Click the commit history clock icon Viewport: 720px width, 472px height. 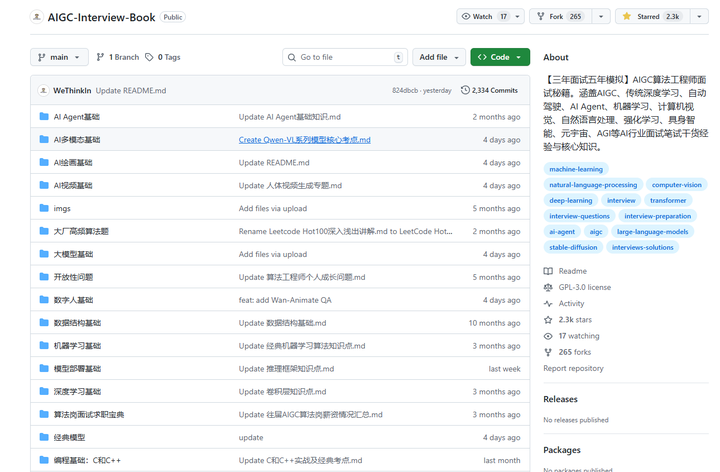click(465, 90)
